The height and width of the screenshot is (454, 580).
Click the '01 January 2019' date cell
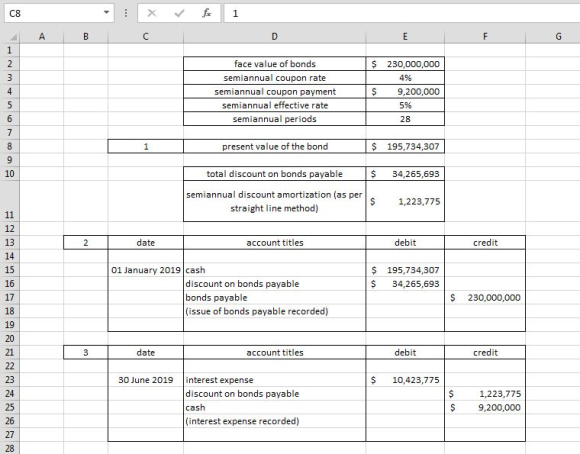point(146,270)
